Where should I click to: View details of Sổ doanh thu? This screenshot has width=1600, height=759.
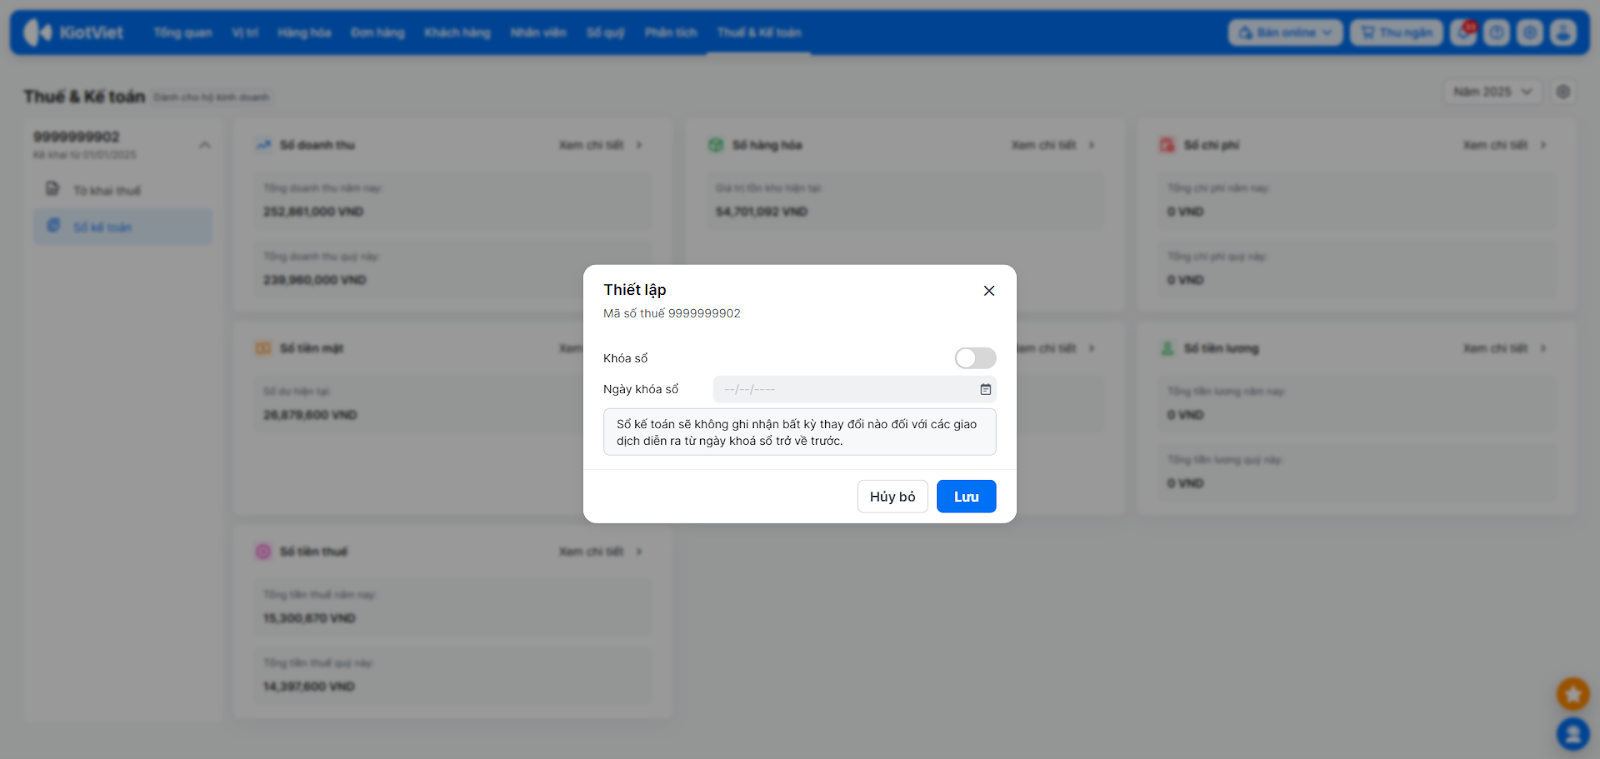pyautogui.click(x=600, y=145)
